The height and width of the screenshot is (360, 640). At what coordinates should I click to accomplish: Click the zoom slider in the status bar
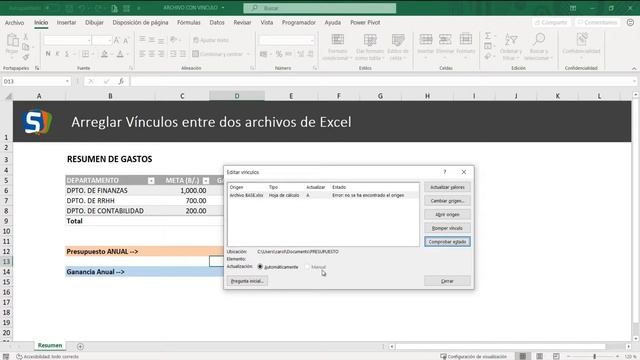pyautogui.click(x=594, y=356)
